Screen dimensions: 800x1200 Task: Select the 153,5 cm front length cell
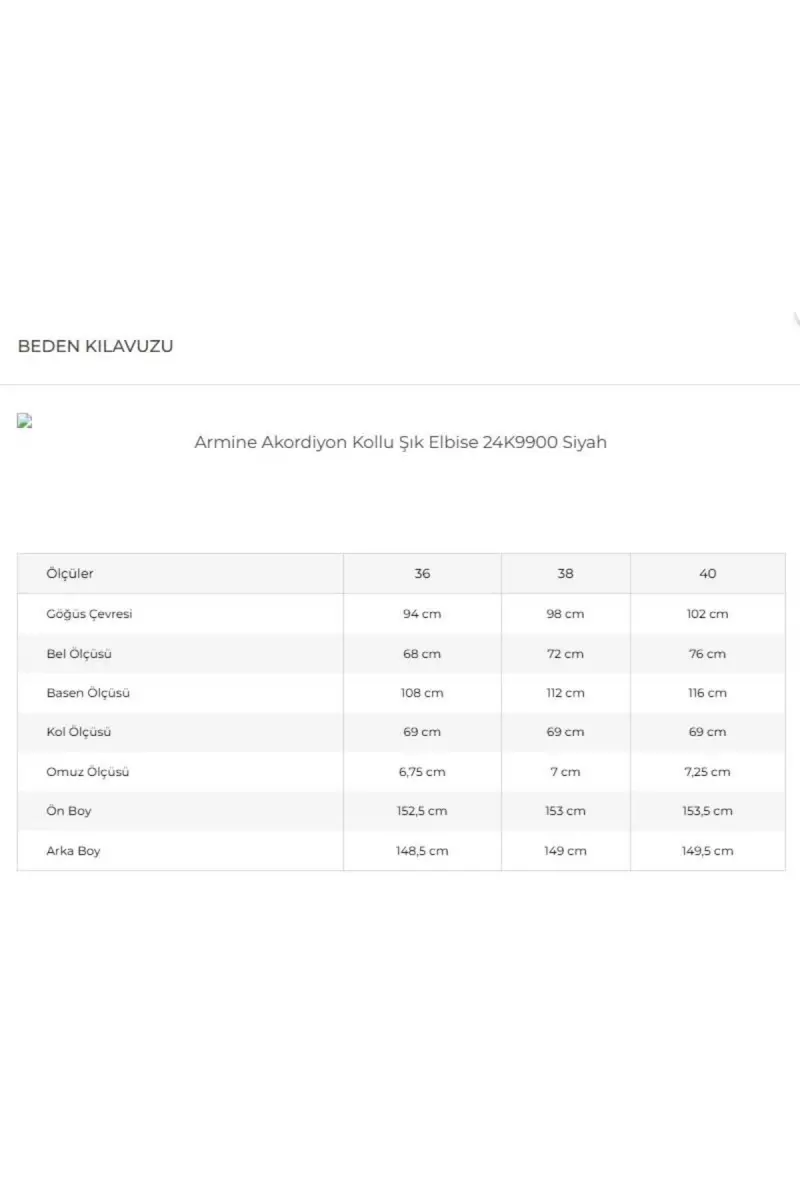pos(708,811)
